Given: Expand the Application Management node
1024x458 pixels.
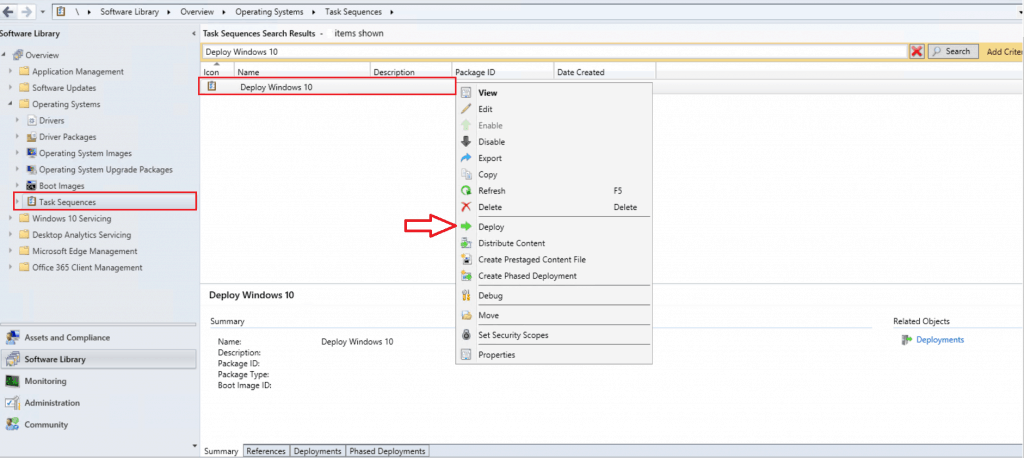Looking at the screenshot, I should point(10,72).
